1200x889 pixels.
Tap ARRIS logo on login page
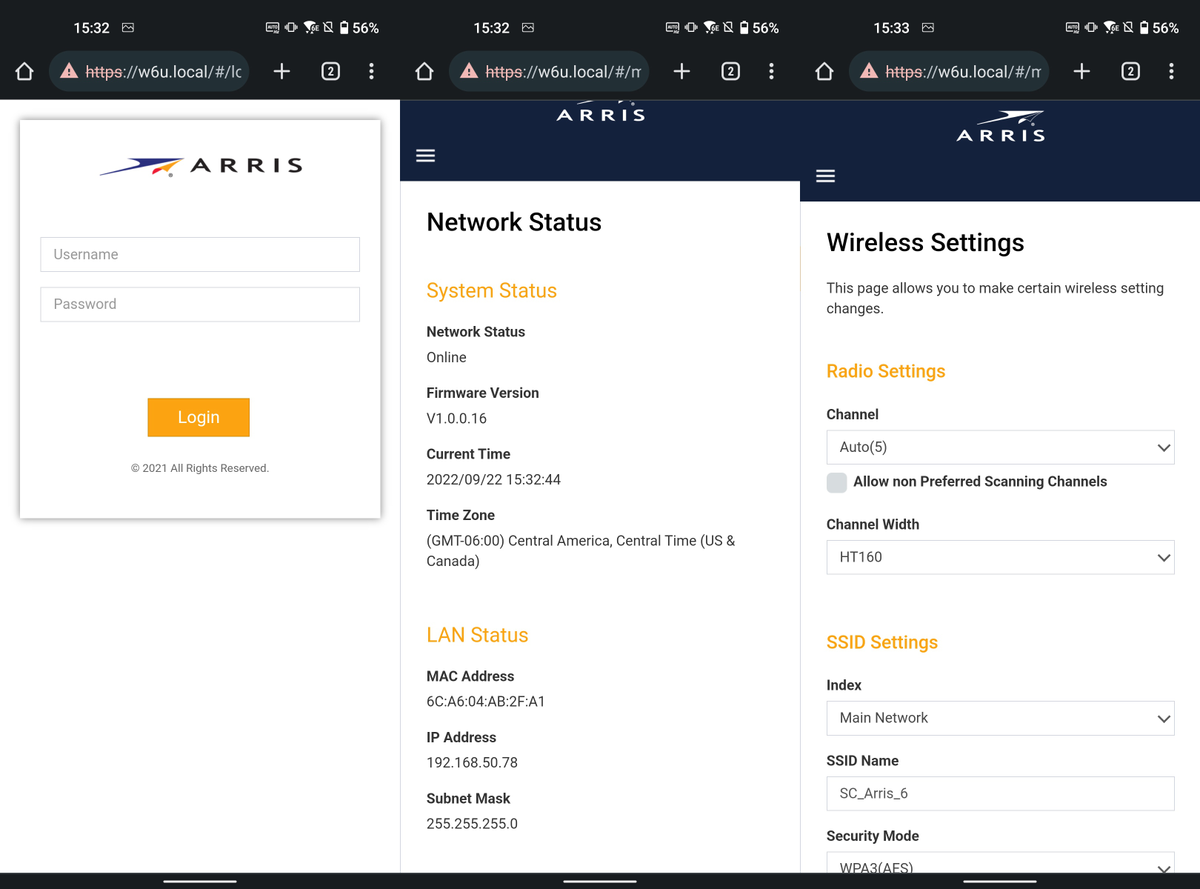click(x=200, y=166)
